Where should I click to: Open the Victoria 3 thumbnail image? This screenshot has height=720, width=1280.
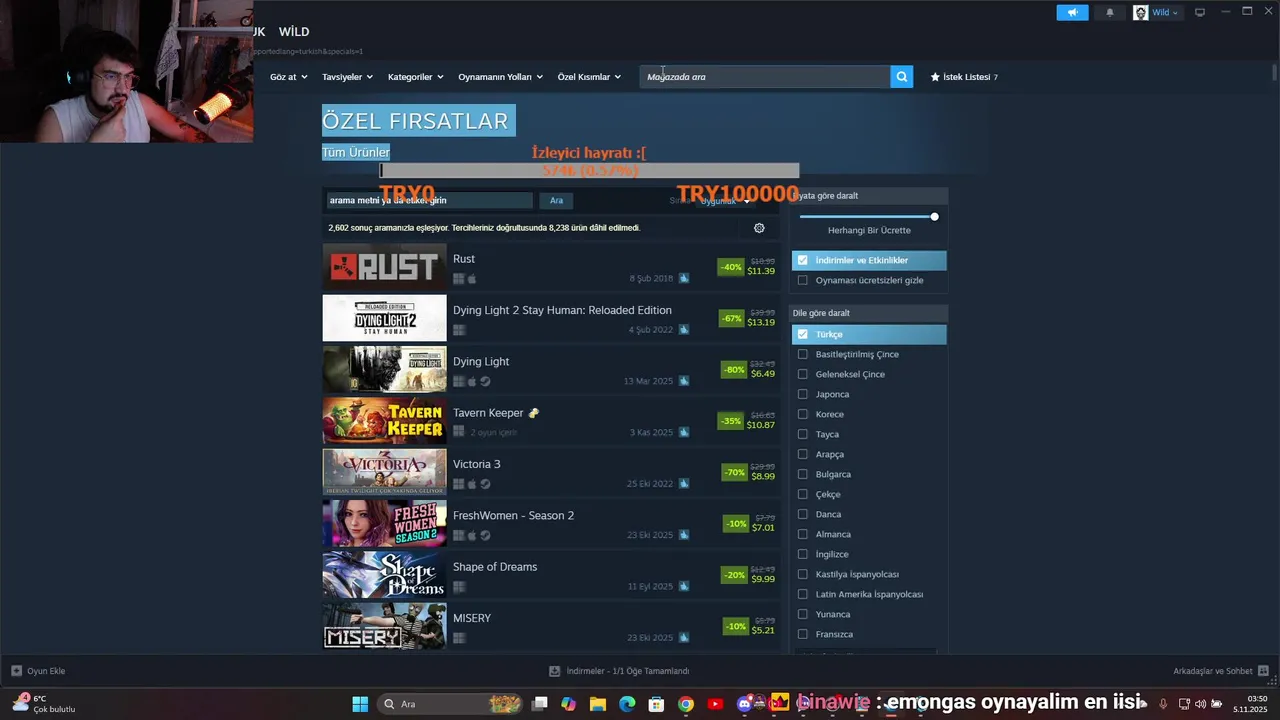tap(384, 472)
